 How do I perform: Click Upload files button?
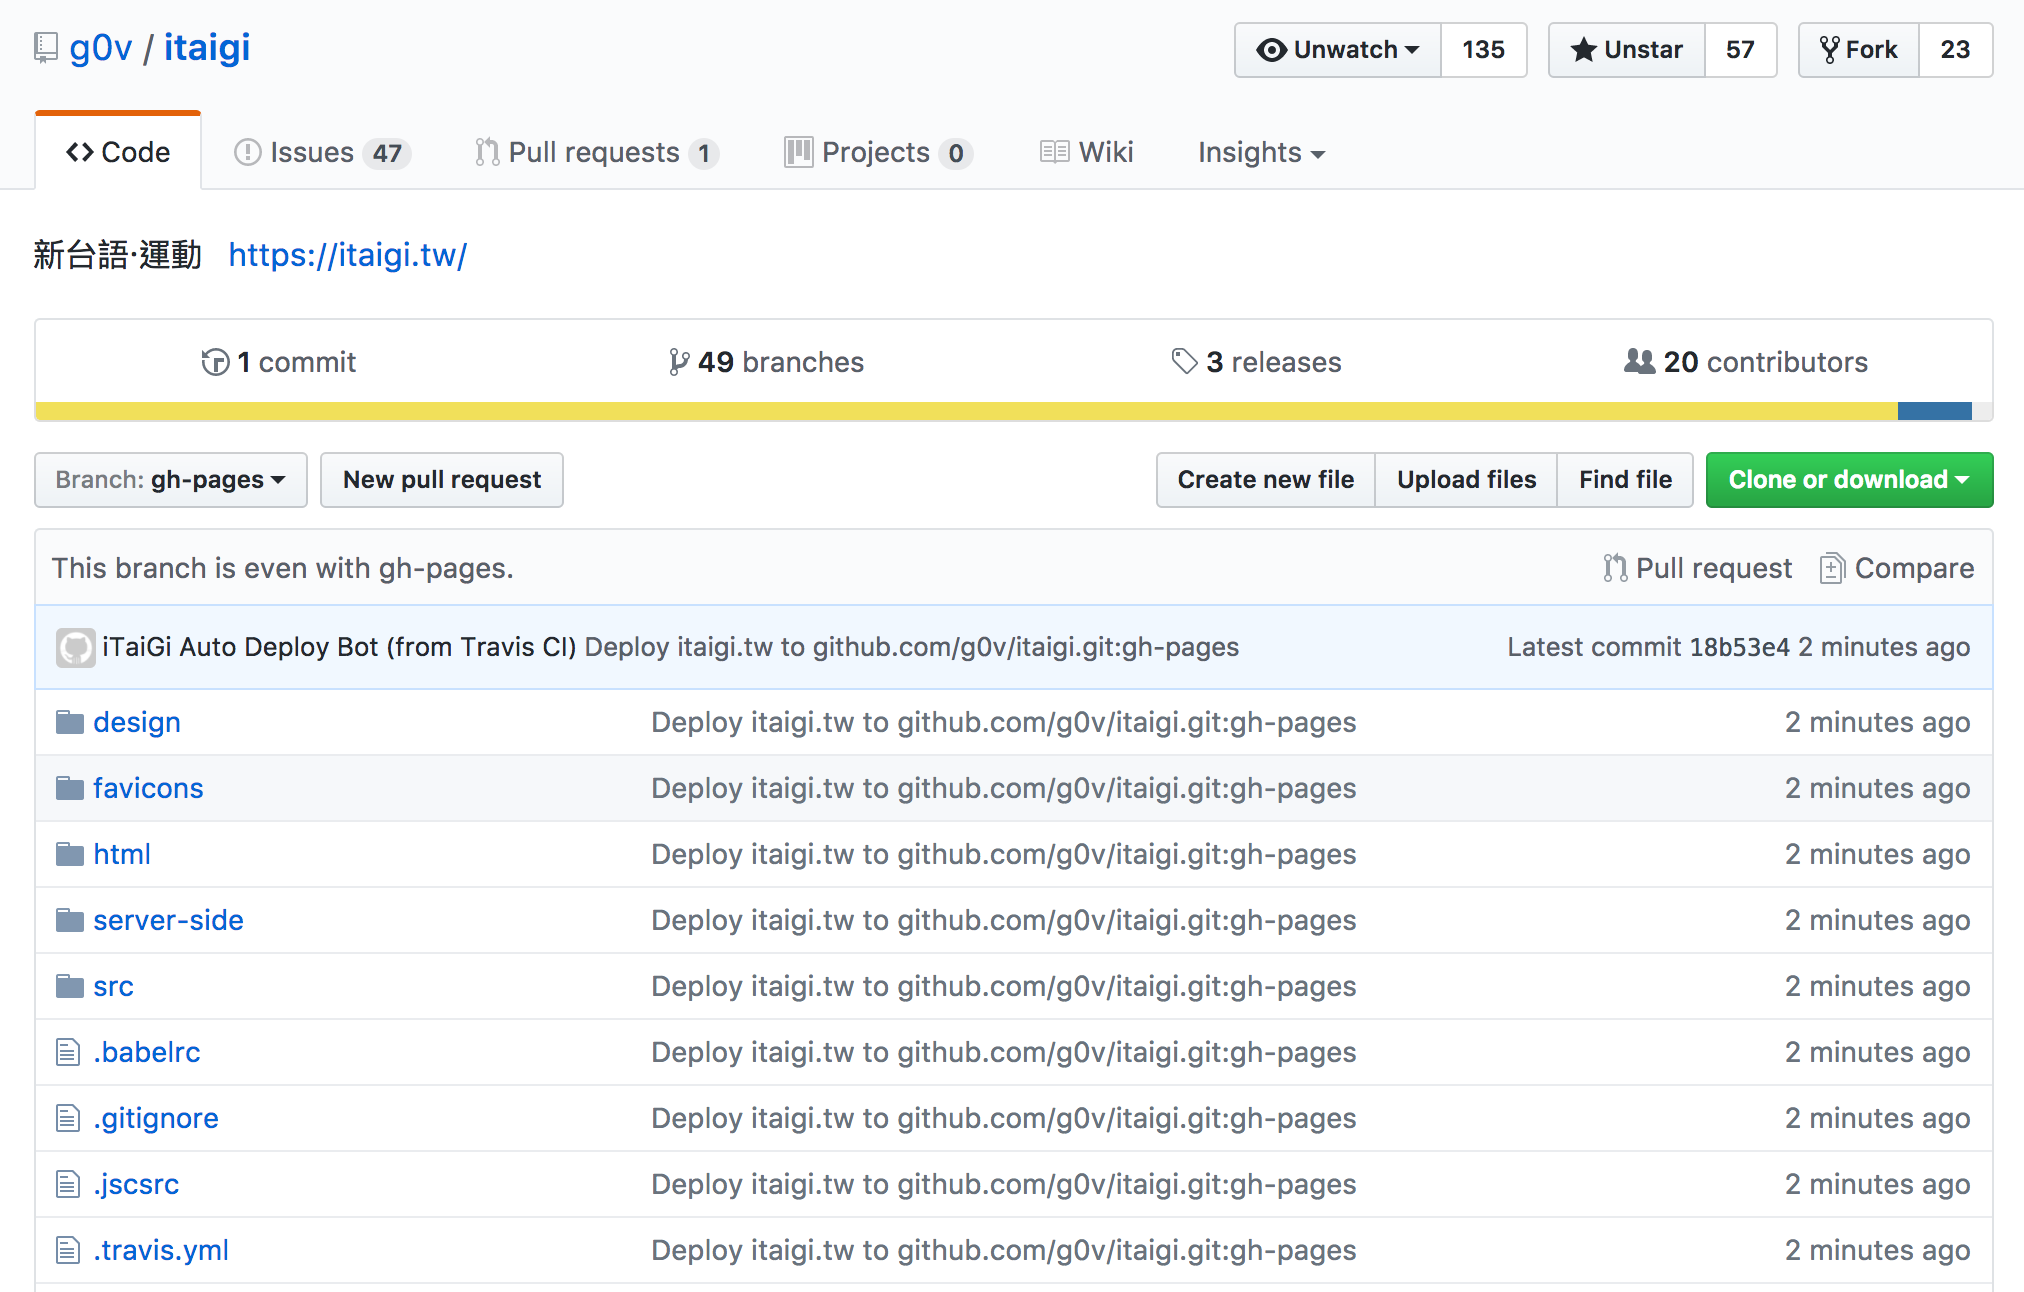pos(1466,480)
